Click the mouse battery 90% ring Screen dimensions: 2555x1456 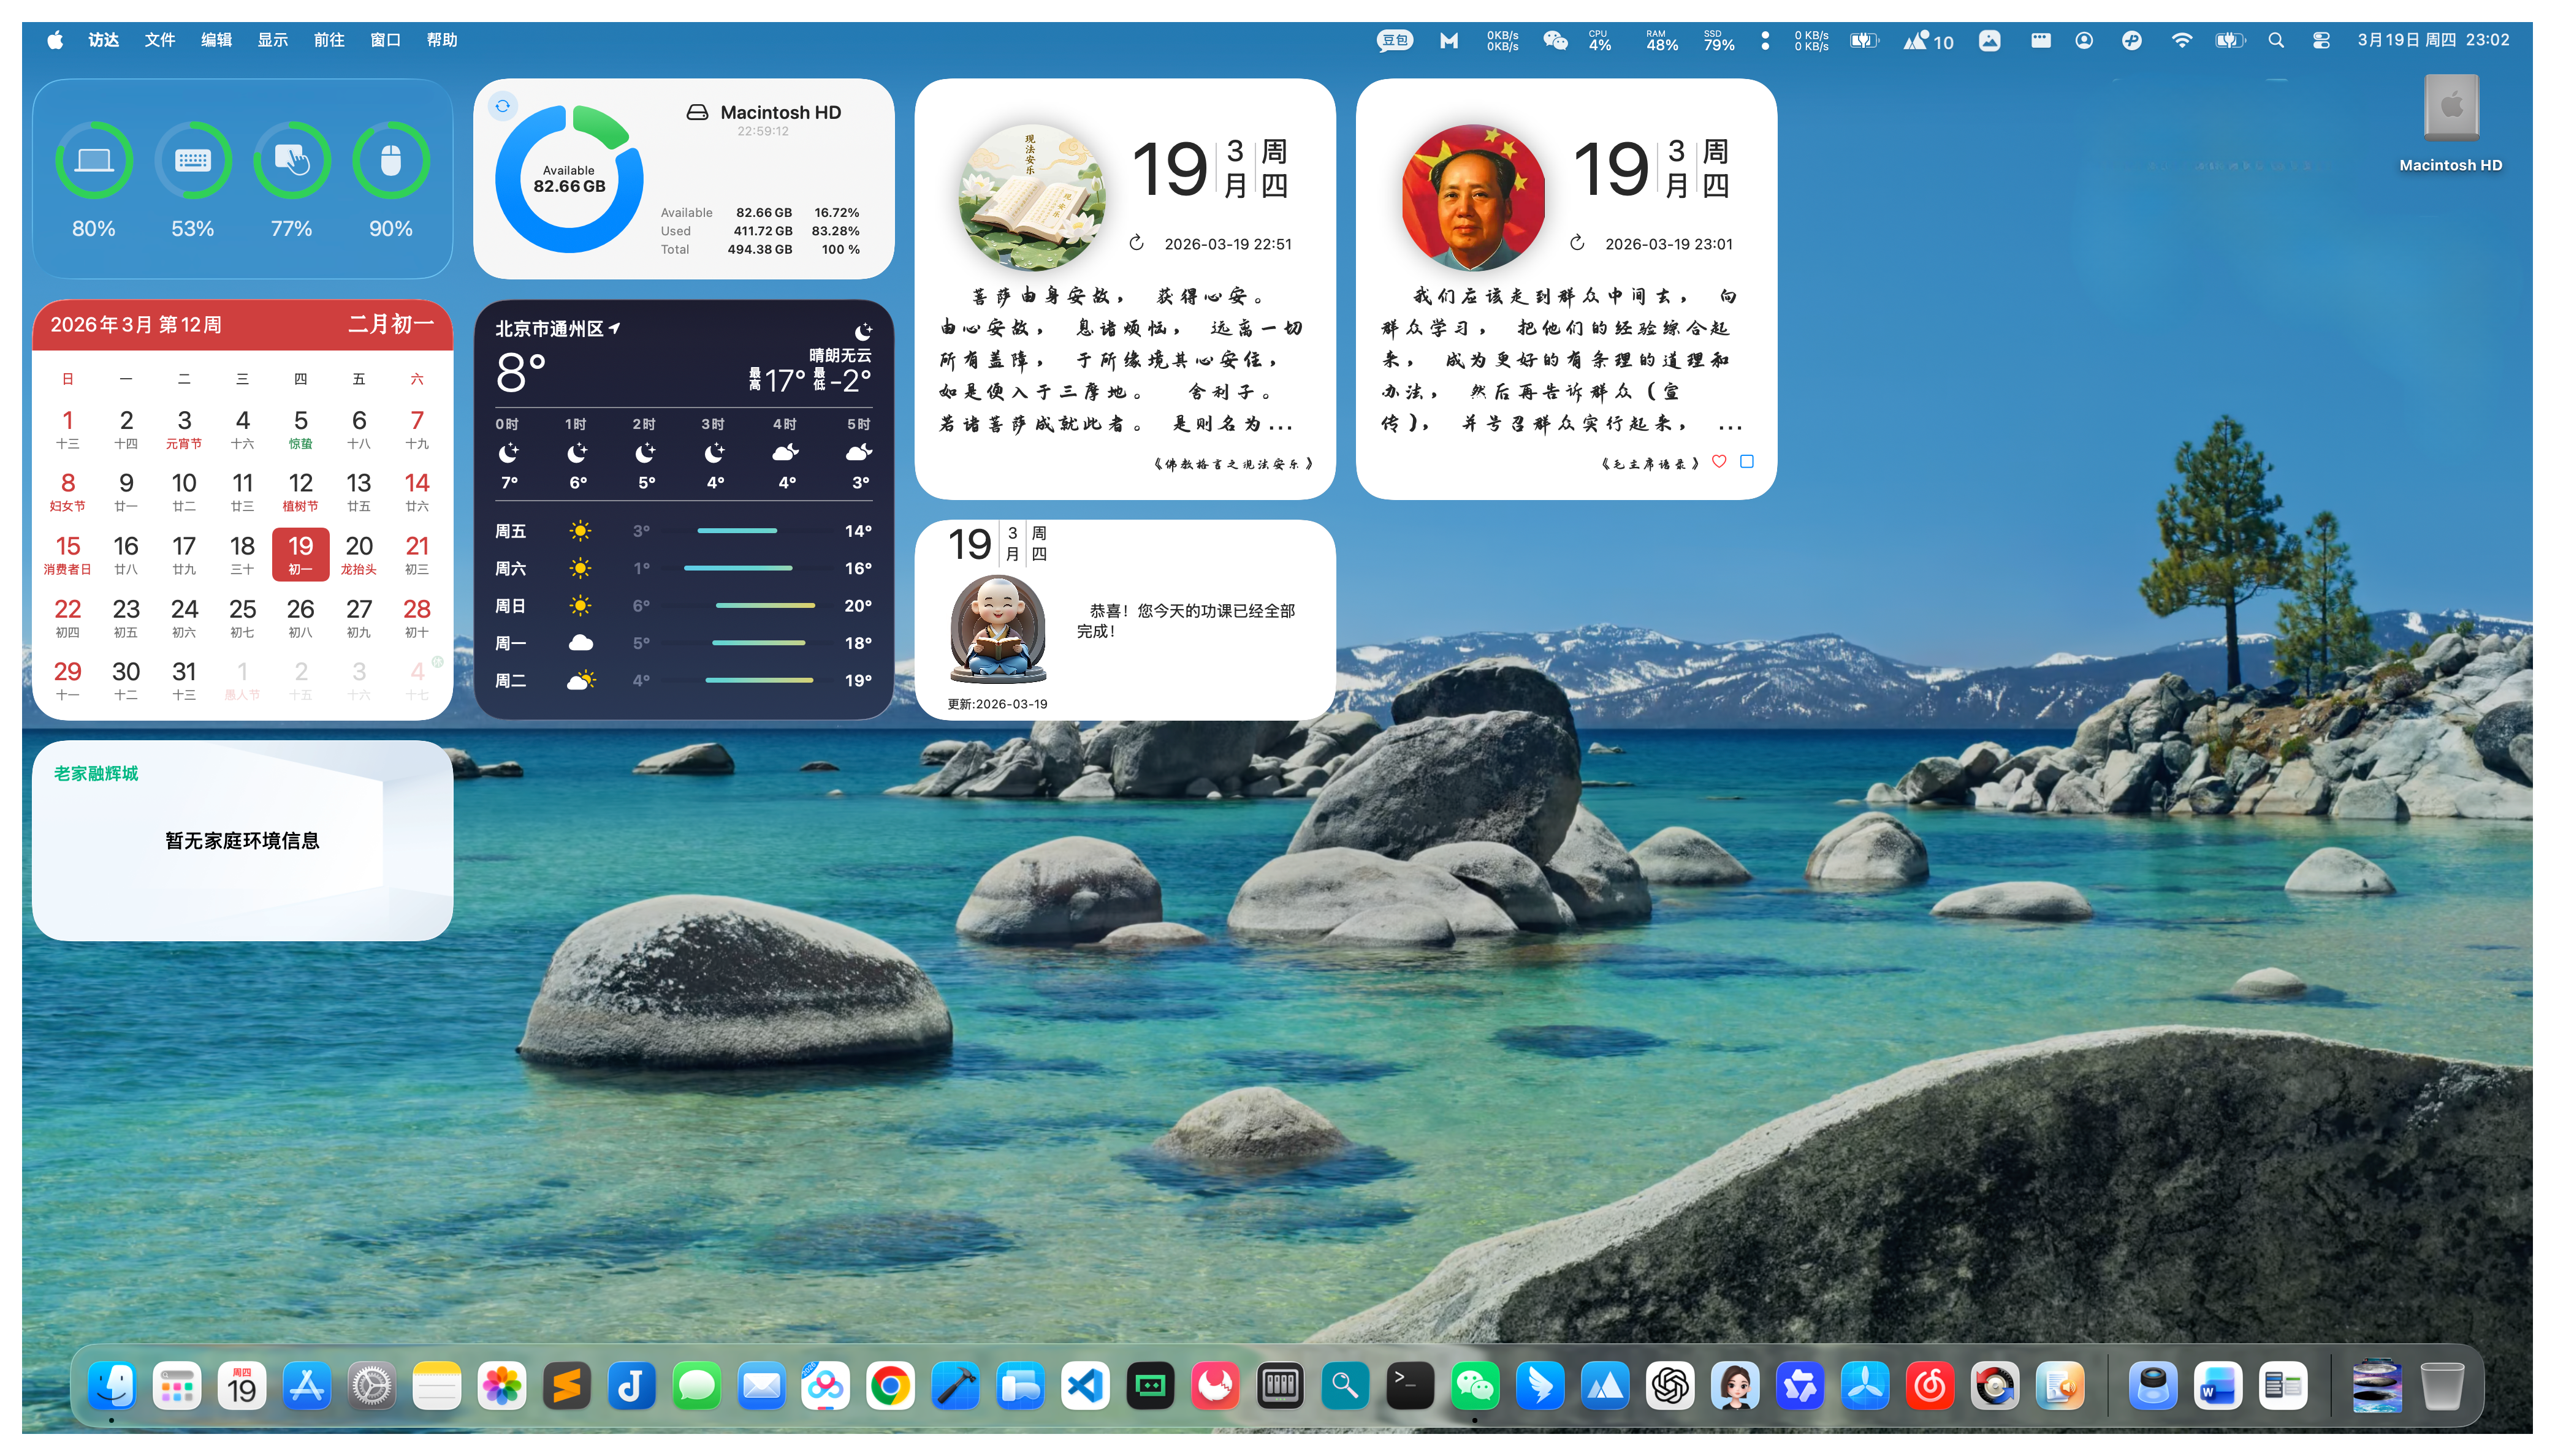(390, 160)
